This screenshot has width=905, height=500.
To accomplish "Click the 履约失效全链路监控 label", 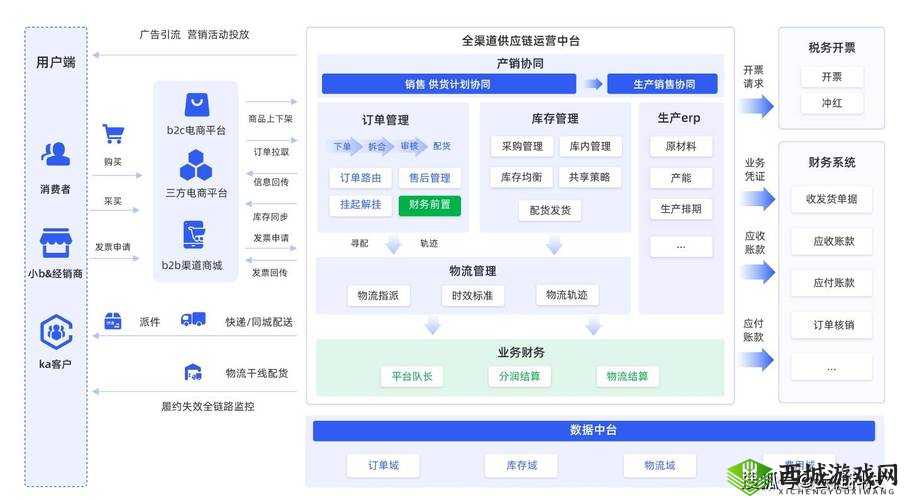I will pos(208,406).
